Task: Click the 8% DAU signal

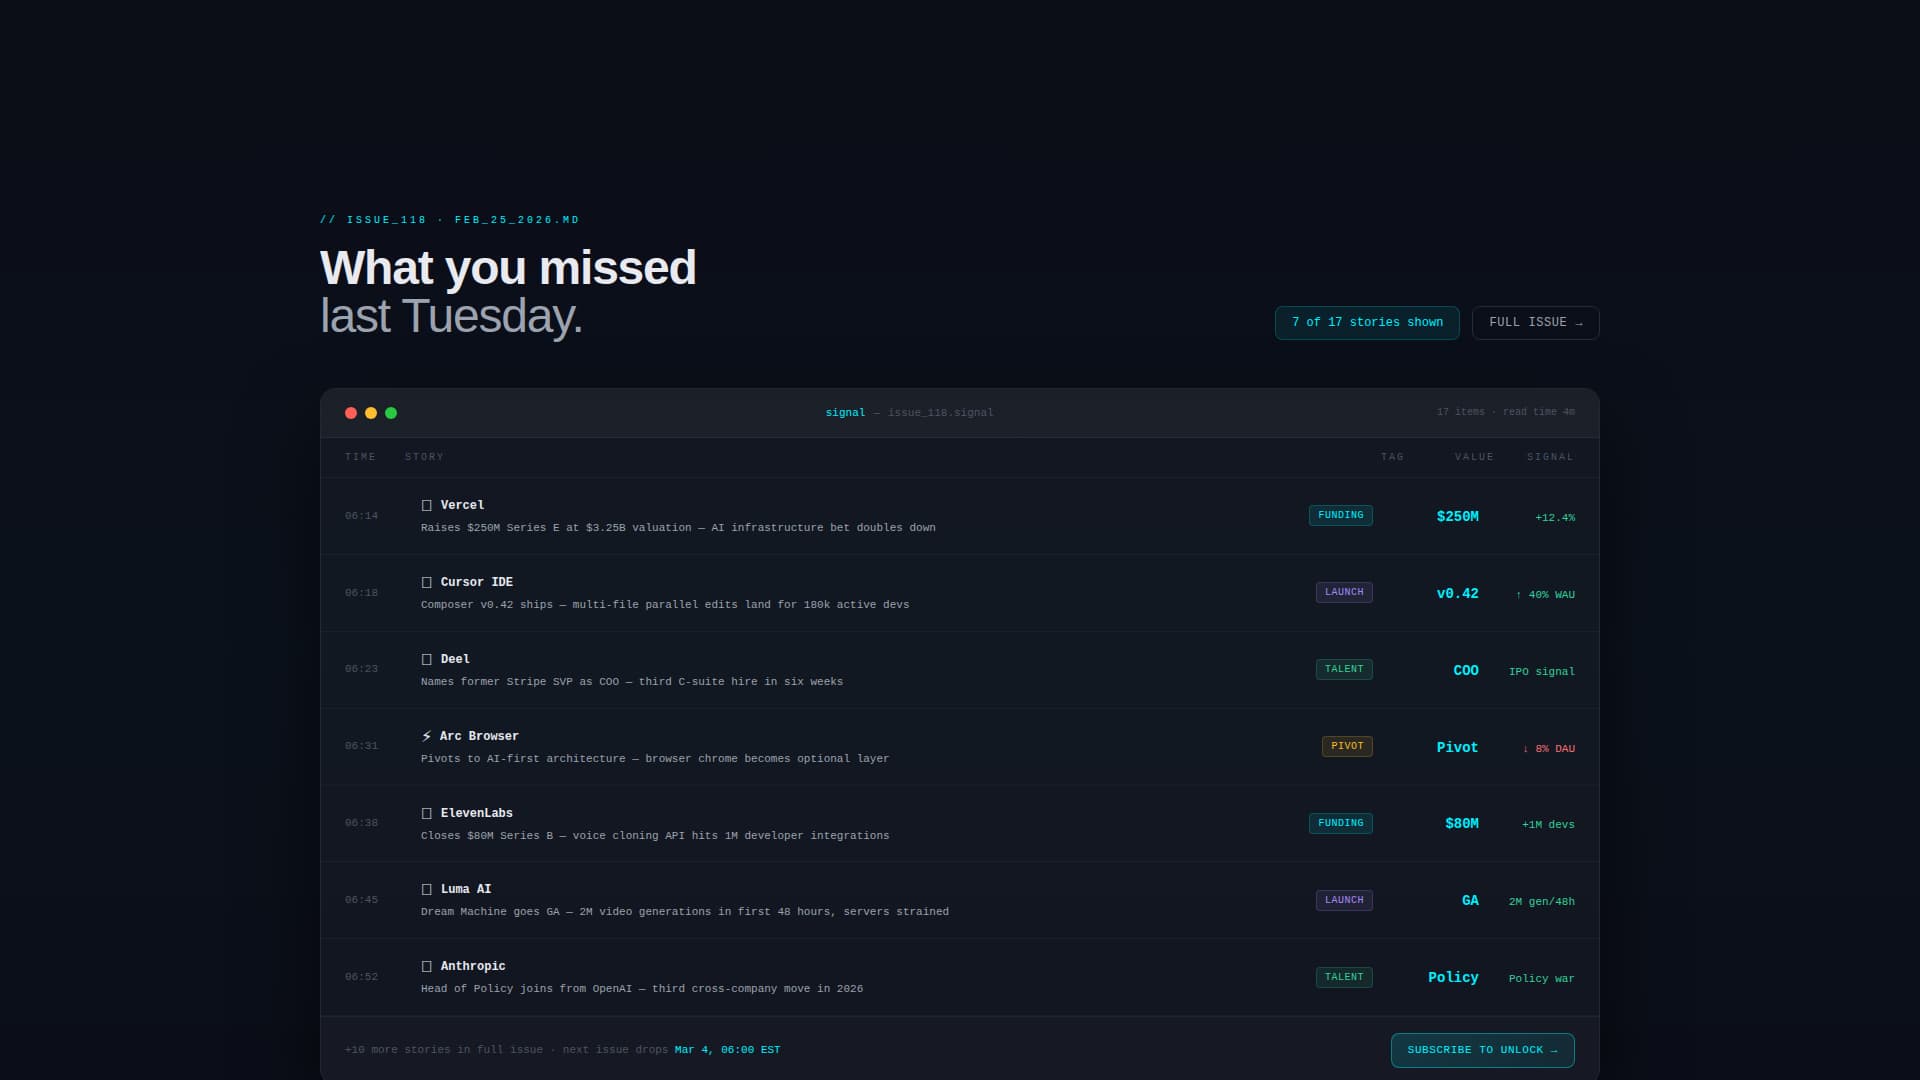Action: point(1548,749)
